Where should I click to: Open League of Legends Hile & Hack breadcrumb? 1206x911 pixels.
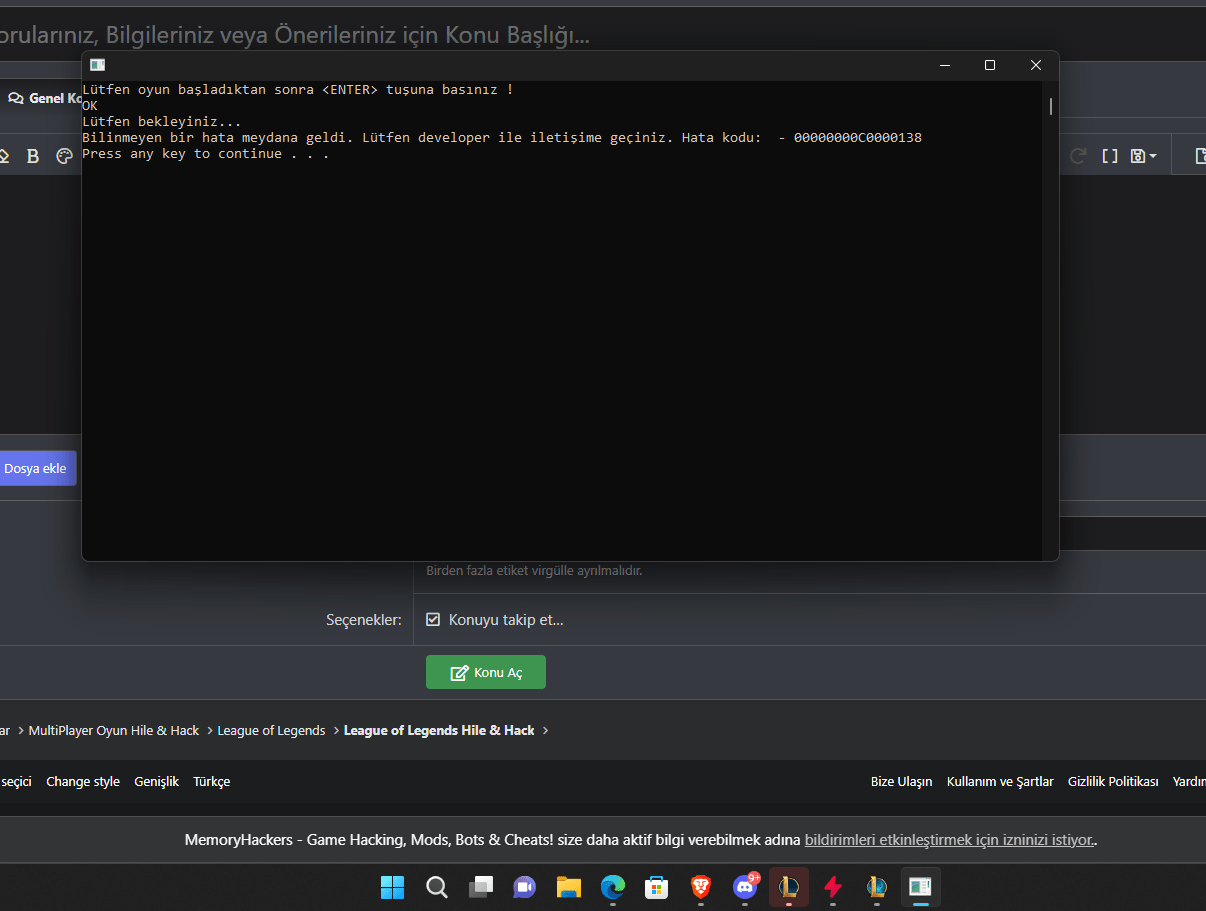439,731
